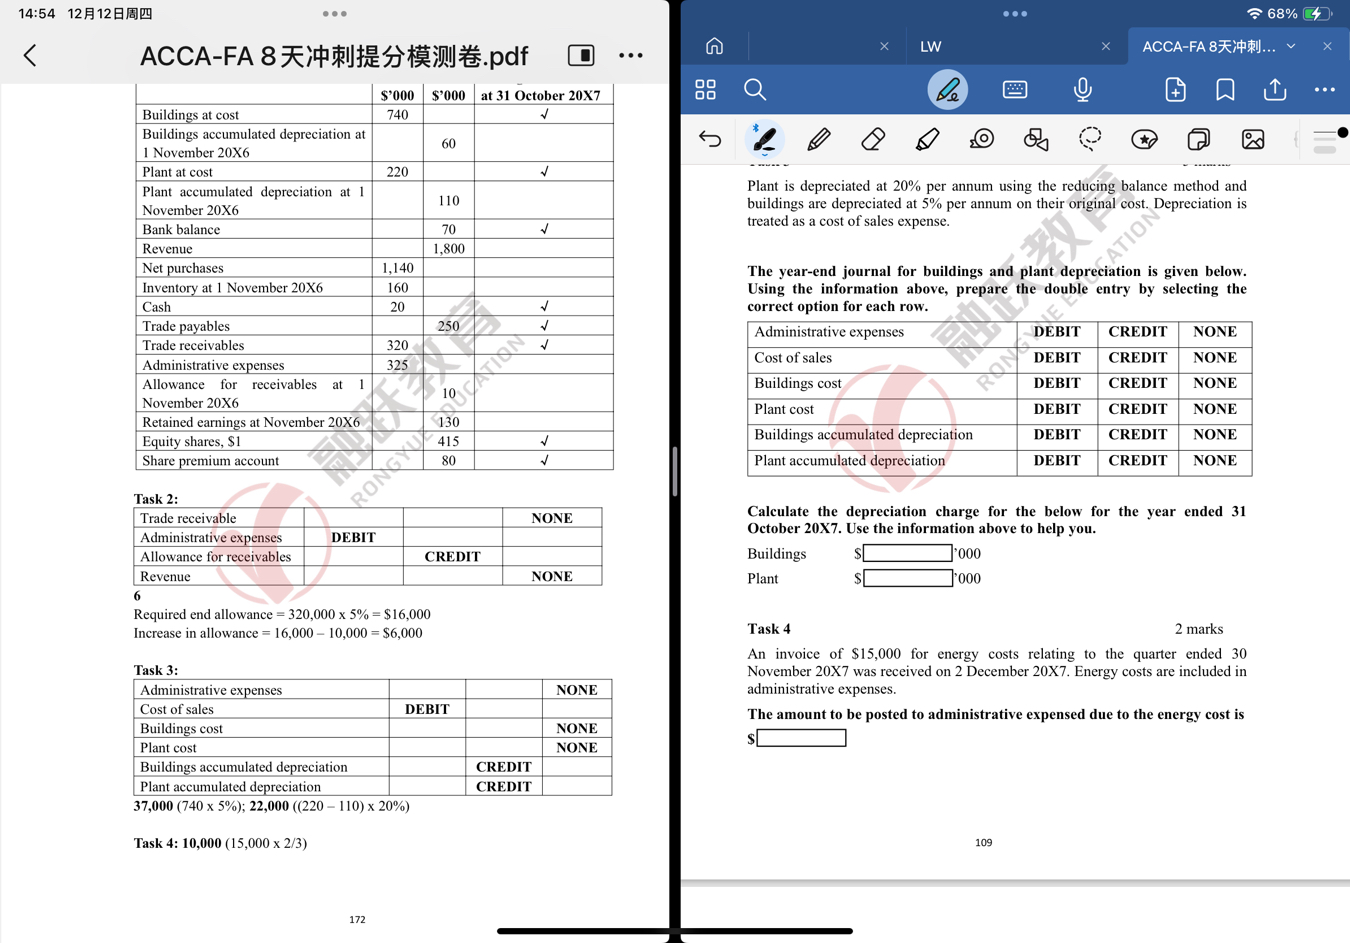Image resolution: width=1350 pixels, height=943 pixels.
Task: Select the stacked squares tool icon
Action: point(1198,139)
